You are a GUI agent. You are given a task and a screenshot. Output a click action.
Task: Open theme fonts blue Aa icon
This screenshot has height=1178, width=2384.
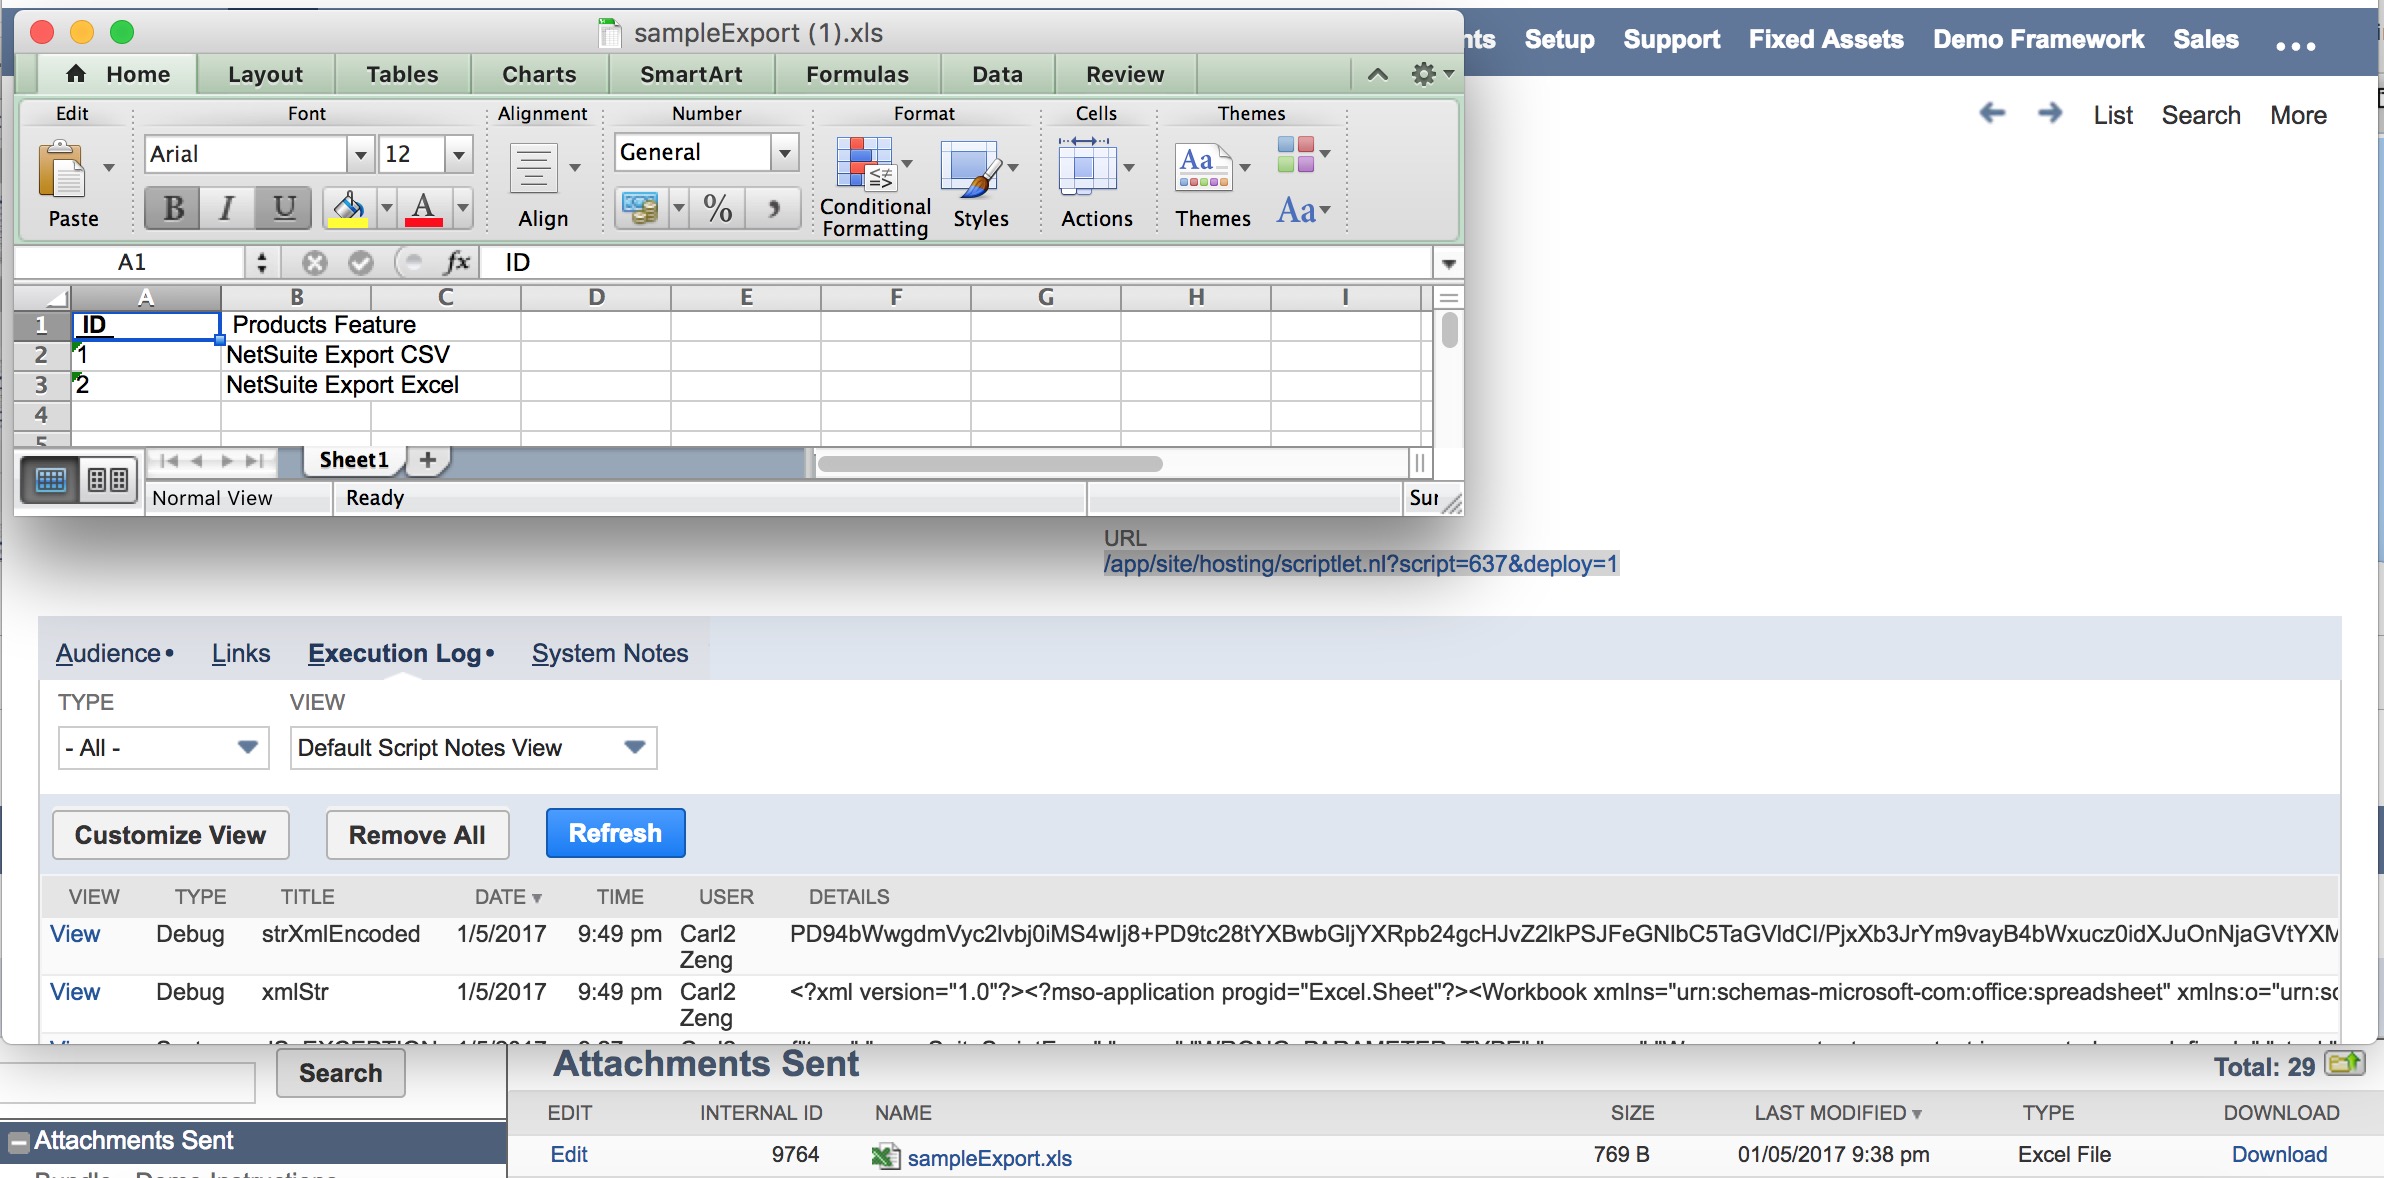[1296, 210]
